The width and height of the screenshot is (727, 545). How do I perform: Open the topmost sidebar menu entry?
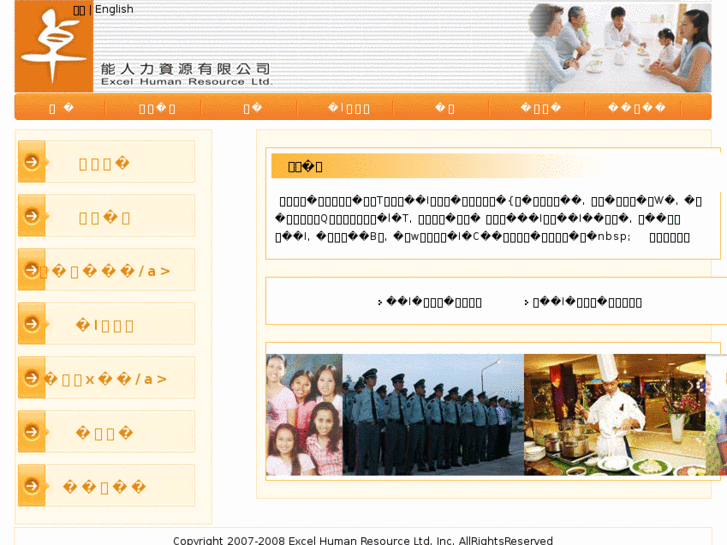click(104, 164)
